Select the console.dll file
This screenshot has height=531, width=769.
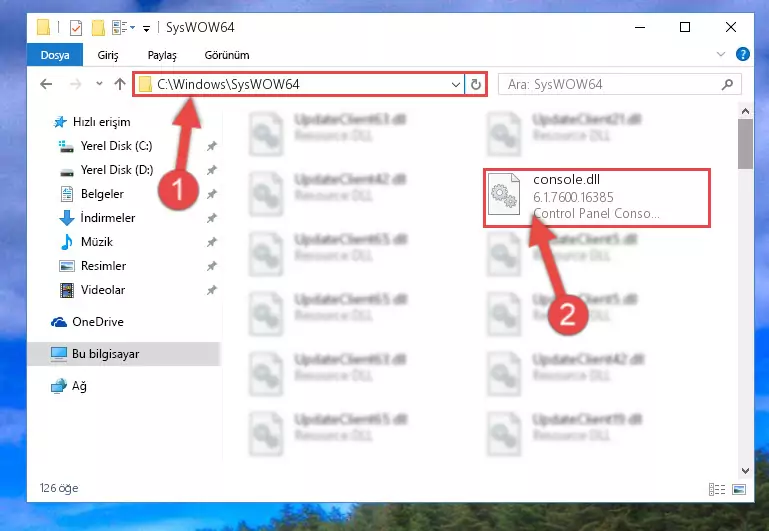596,198
